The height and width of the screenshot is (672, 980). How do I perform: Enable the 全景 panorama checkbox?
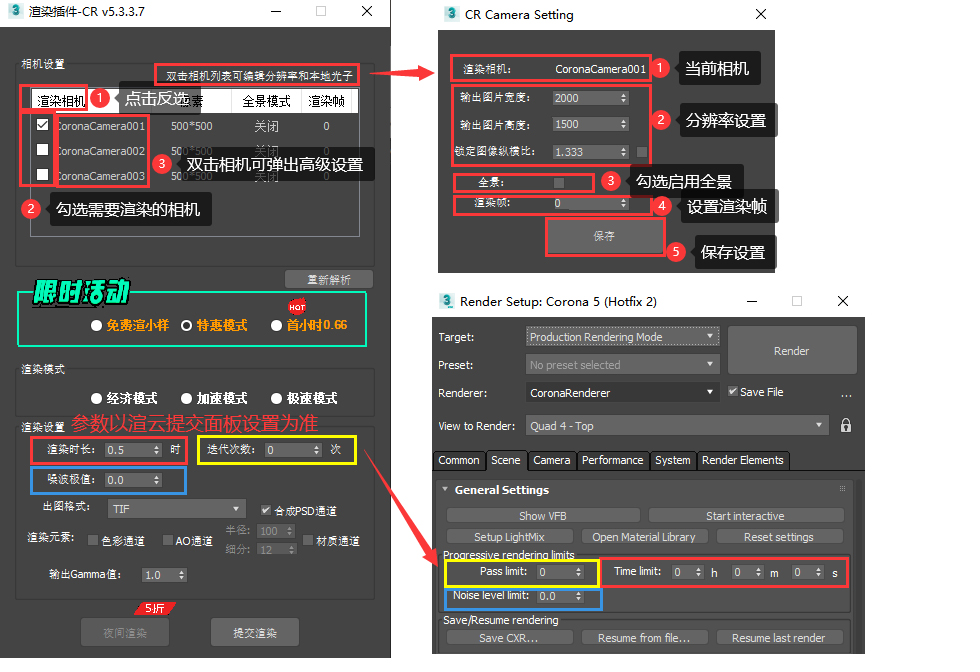tap(559, 183)
